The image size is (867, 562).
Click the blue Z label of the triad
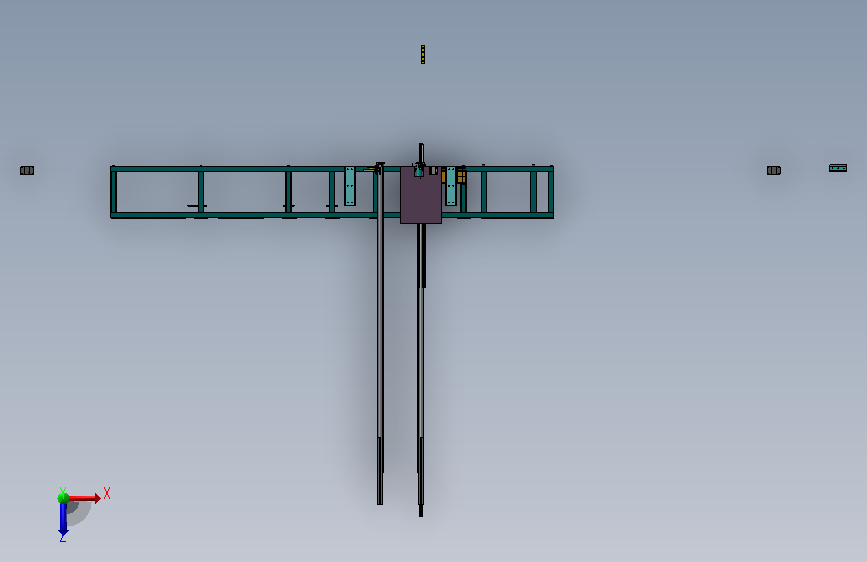(x=63, y=538)
